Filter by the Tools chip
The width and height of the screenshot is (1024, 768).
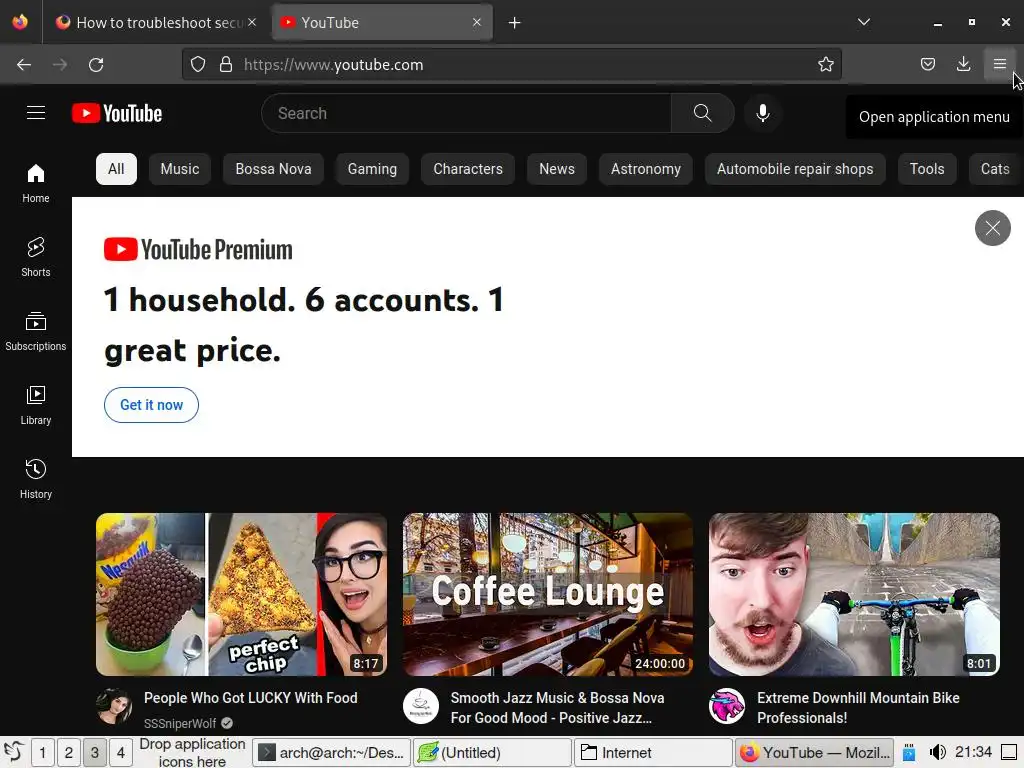[927, 169]
